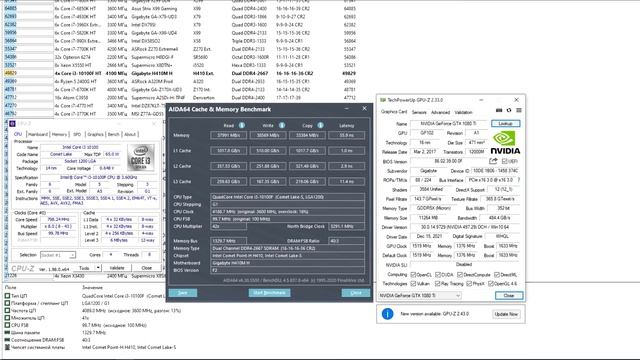Screen dimensions: 640x360
Task: Toggle the DirectML checkbox
Action: 497,275
